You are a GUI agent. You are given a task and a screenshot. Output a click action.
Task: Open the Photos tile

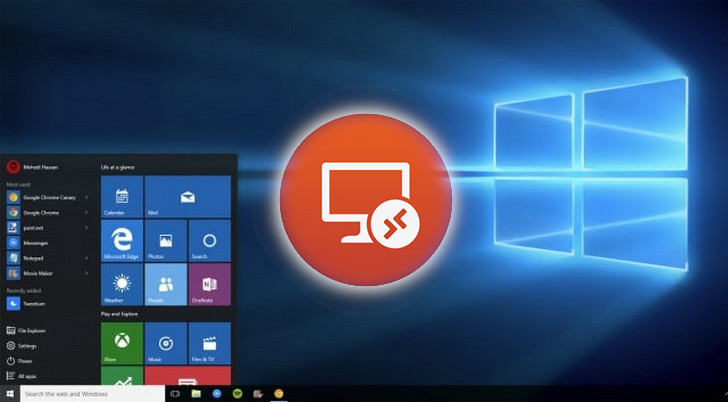(166, 240)
